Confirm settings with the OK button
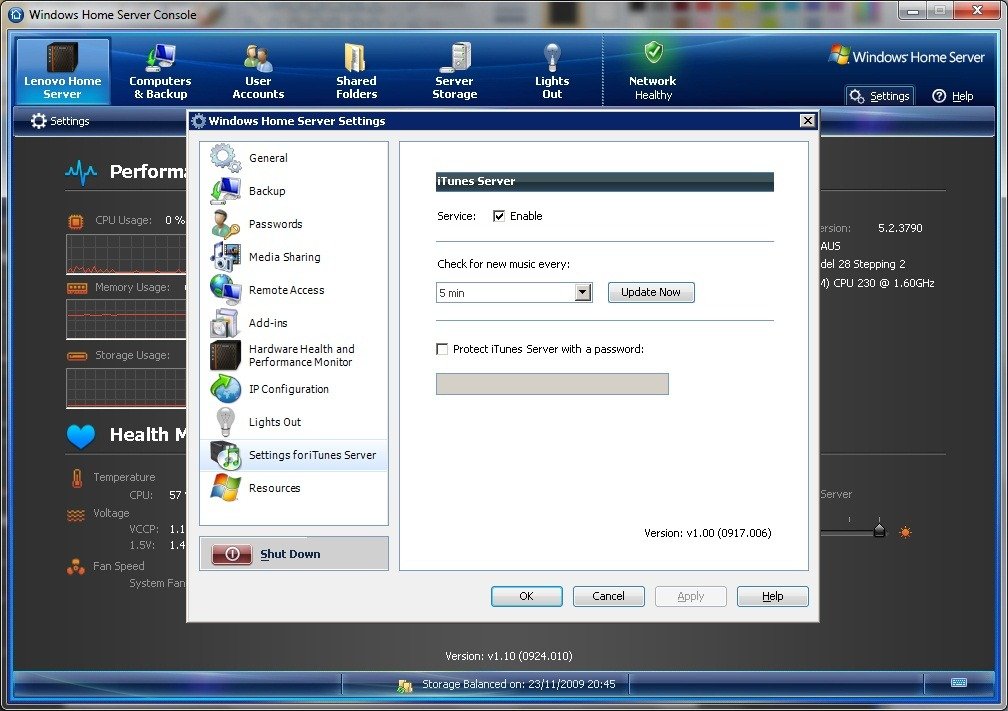The image size is (1008, 711). coord(526,596)
